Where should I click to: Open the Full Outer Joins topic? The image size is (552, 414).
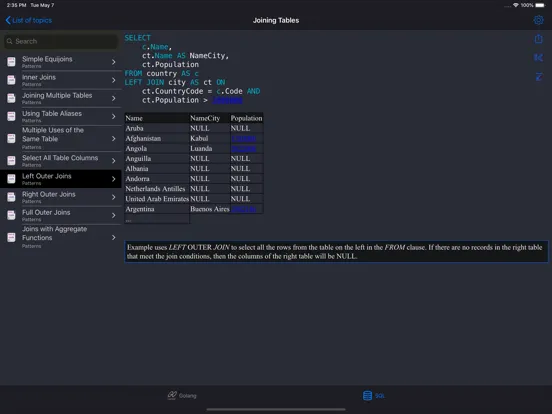click(x=61, y=215)
